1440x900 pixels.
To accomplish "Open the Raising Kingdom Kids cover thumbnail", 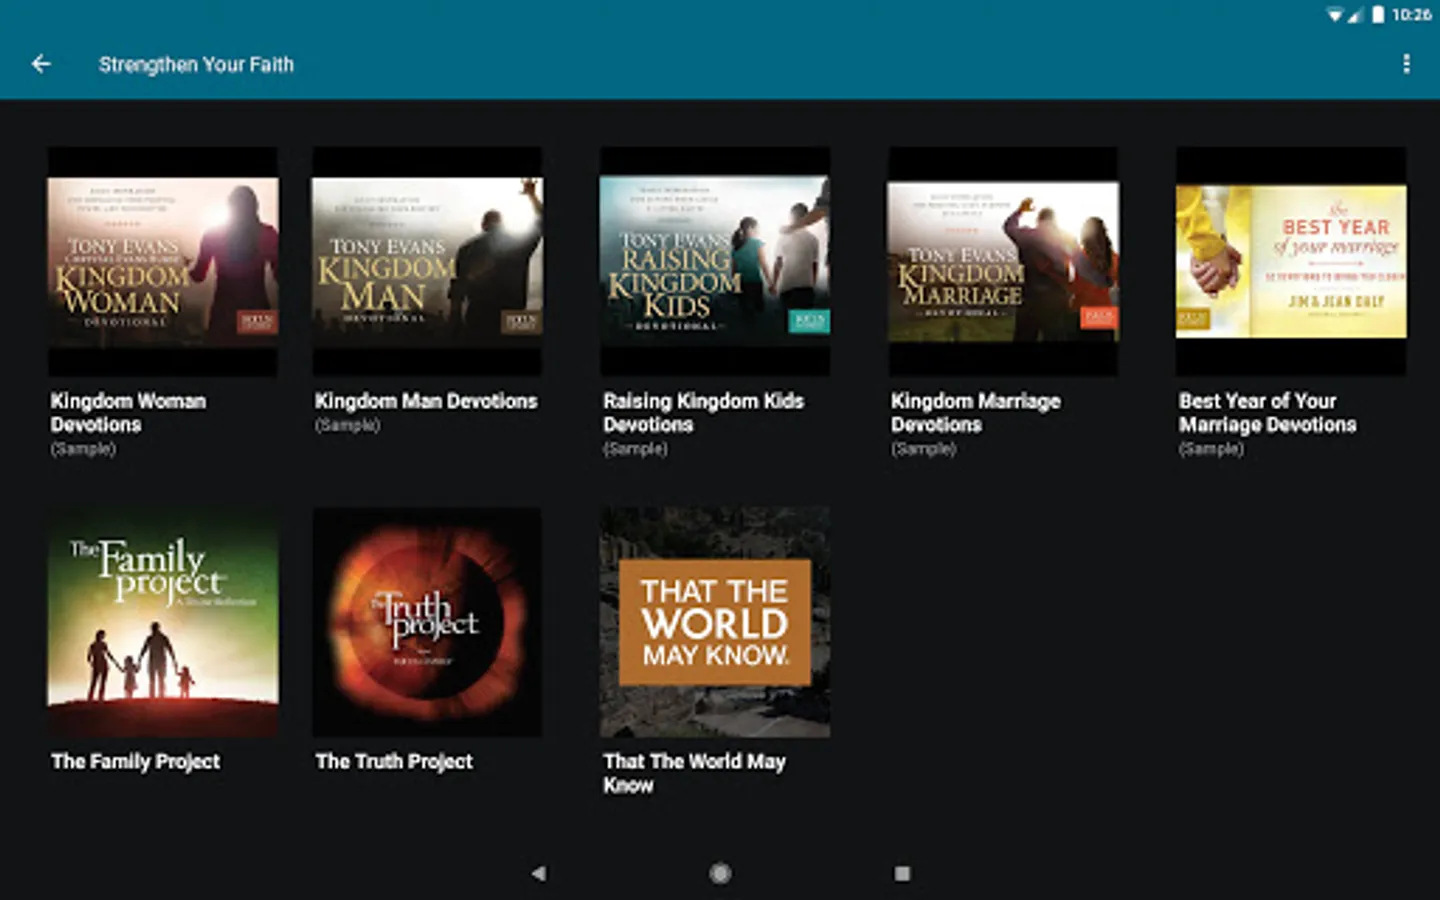I will coord(715,261).
